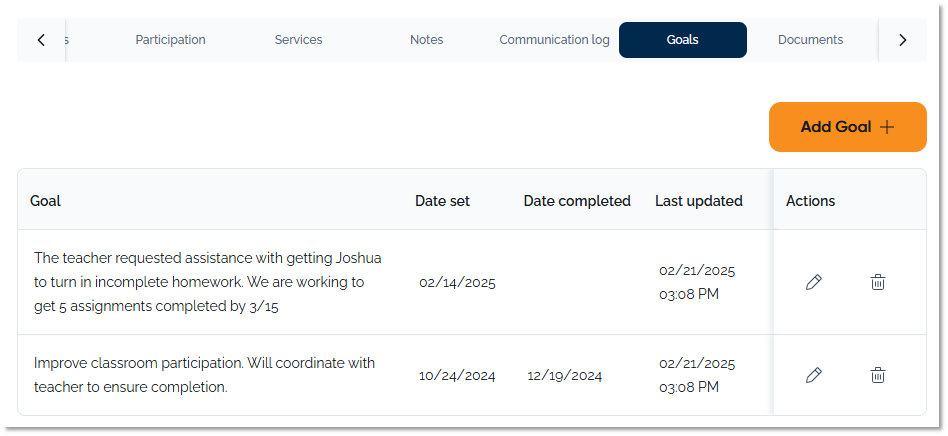Viewport: 948px width, 436px height.
Task: Open the Participation tab
Action: [170, 40]
